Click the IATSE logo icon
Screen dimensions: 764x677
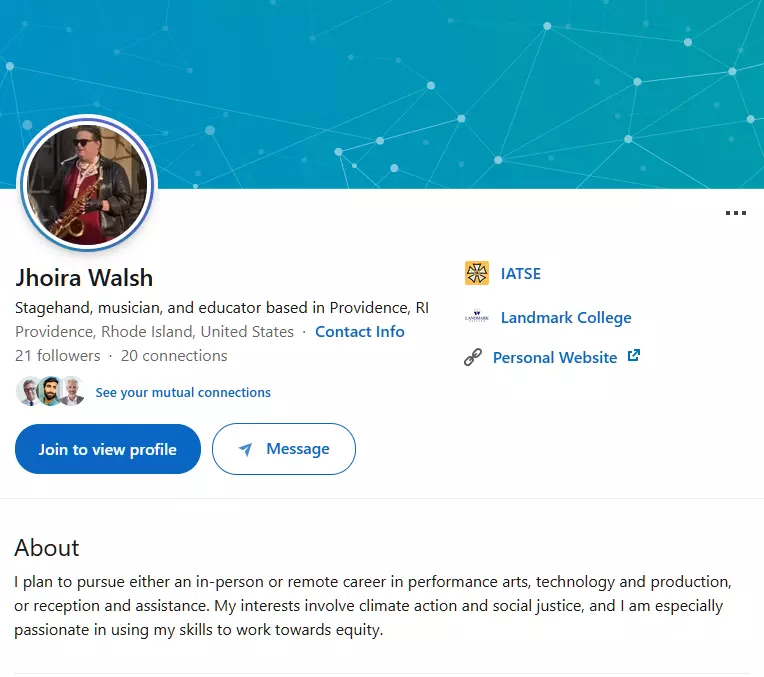coord(477,273)
